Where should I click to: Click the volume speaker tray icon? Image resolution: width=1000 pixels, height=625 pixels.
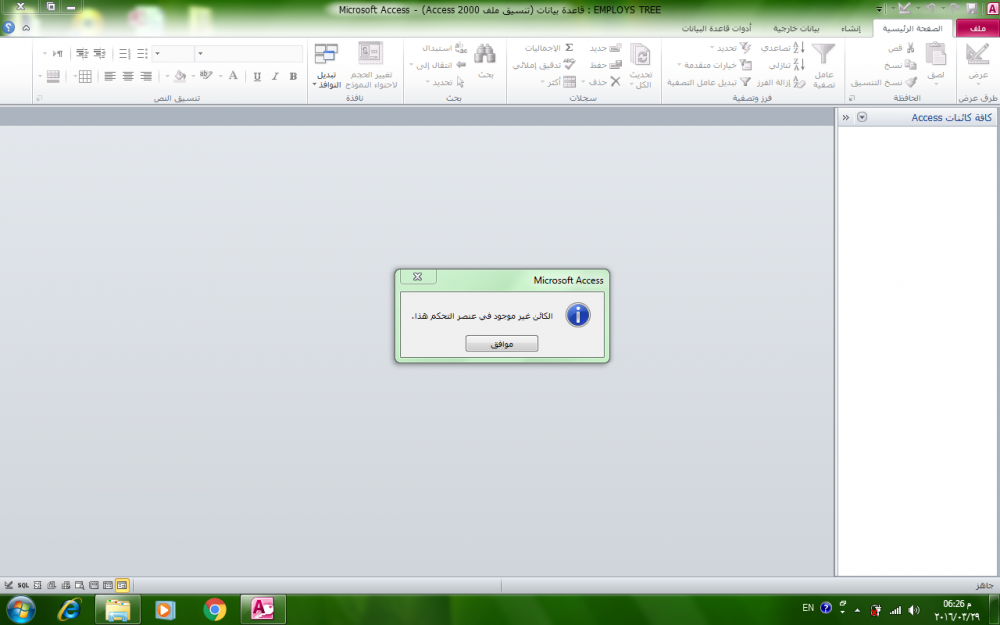pyautogui.click(x=913, y=610)
